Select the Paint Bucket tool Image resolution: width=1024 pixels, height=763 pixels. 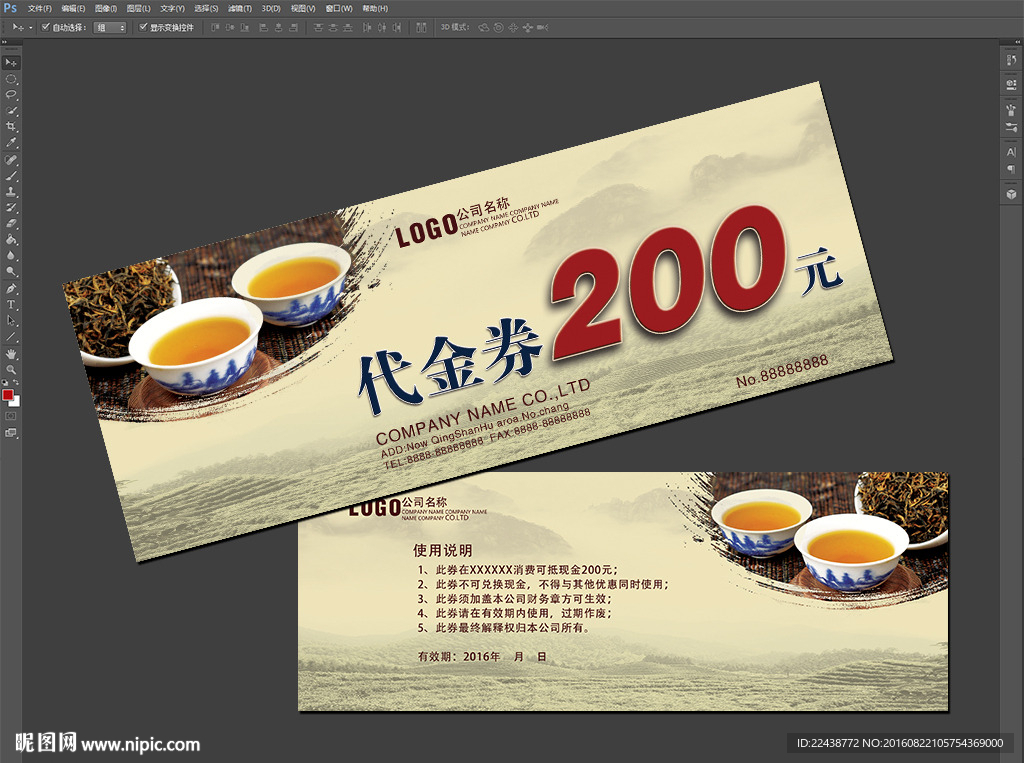tap(11, 240)
